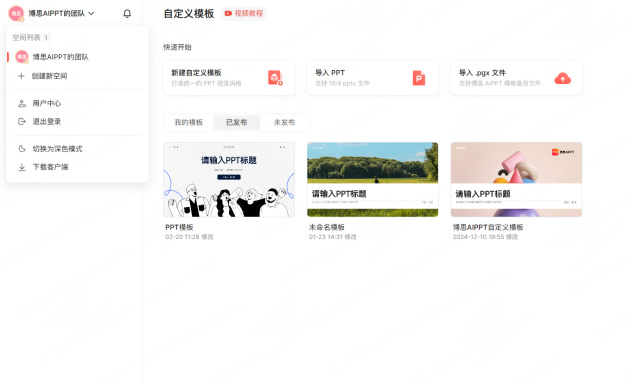Switch to the 未发布 tab
The width and height of the screenshot is (630, 382).
(284, 123)
